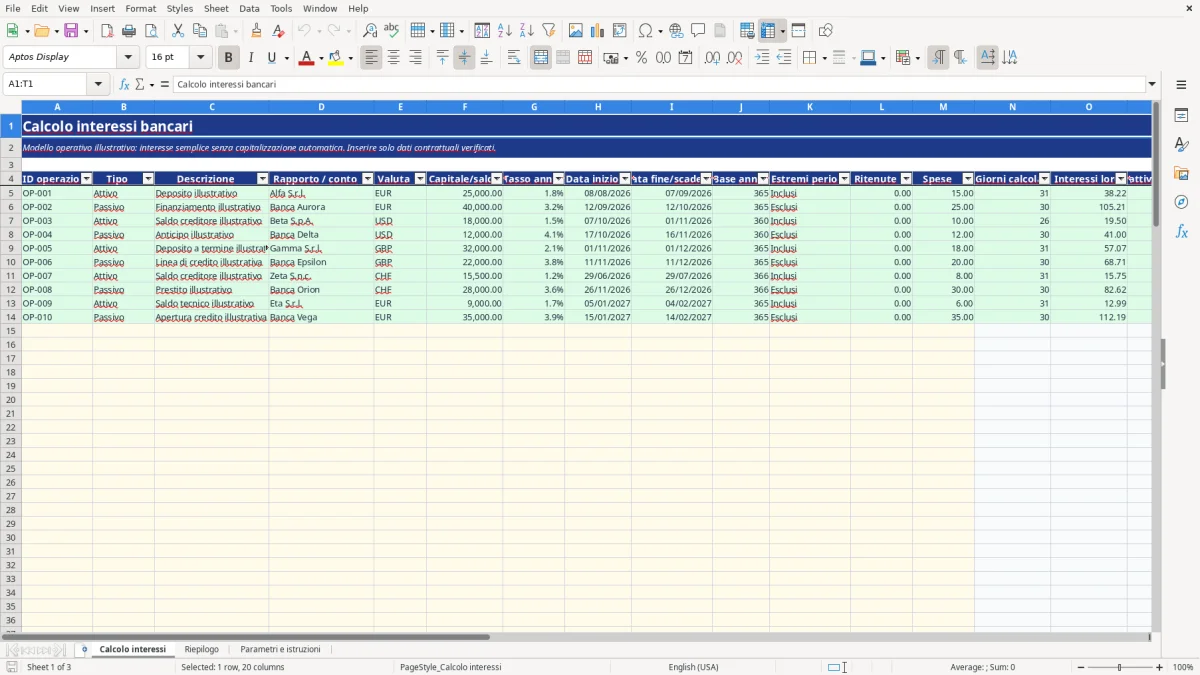Clone formatting with paintbrush icon
The height and width of the screenshot is (675, 1200).
pos(256,31)
